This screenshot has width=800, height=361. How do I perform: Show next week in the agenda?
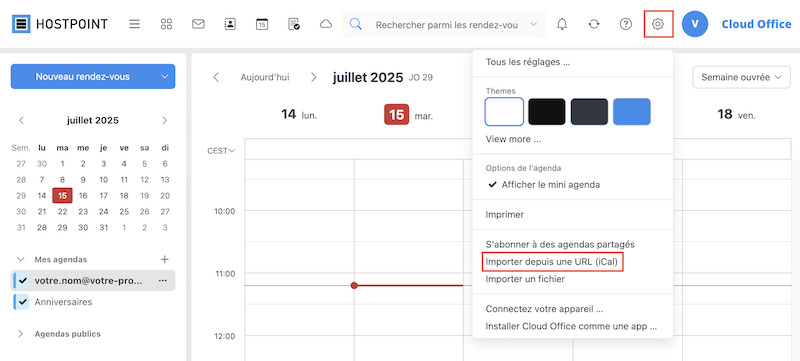(314, 77)
